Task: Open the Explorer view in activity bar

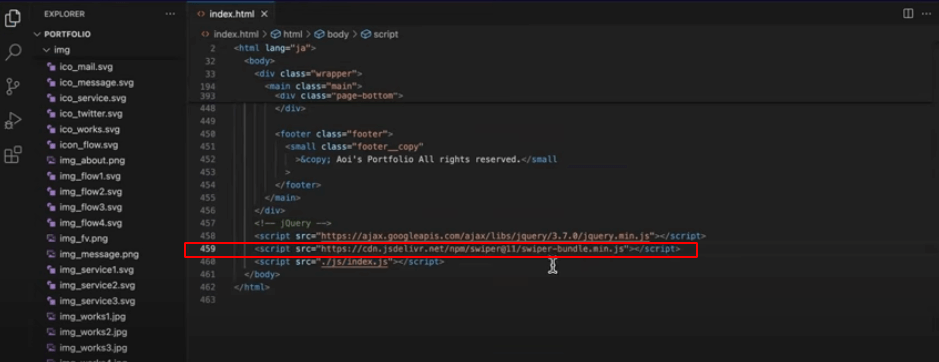Action: pos(13,19)
